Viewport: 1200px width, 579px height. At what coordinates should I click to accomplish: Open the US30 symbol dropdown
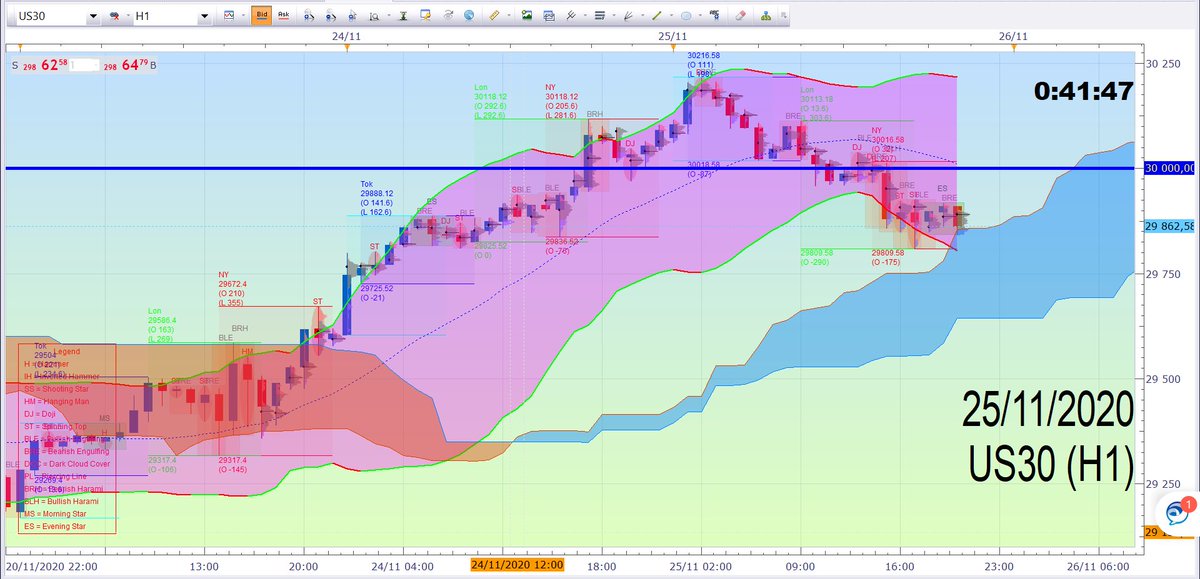95,16
